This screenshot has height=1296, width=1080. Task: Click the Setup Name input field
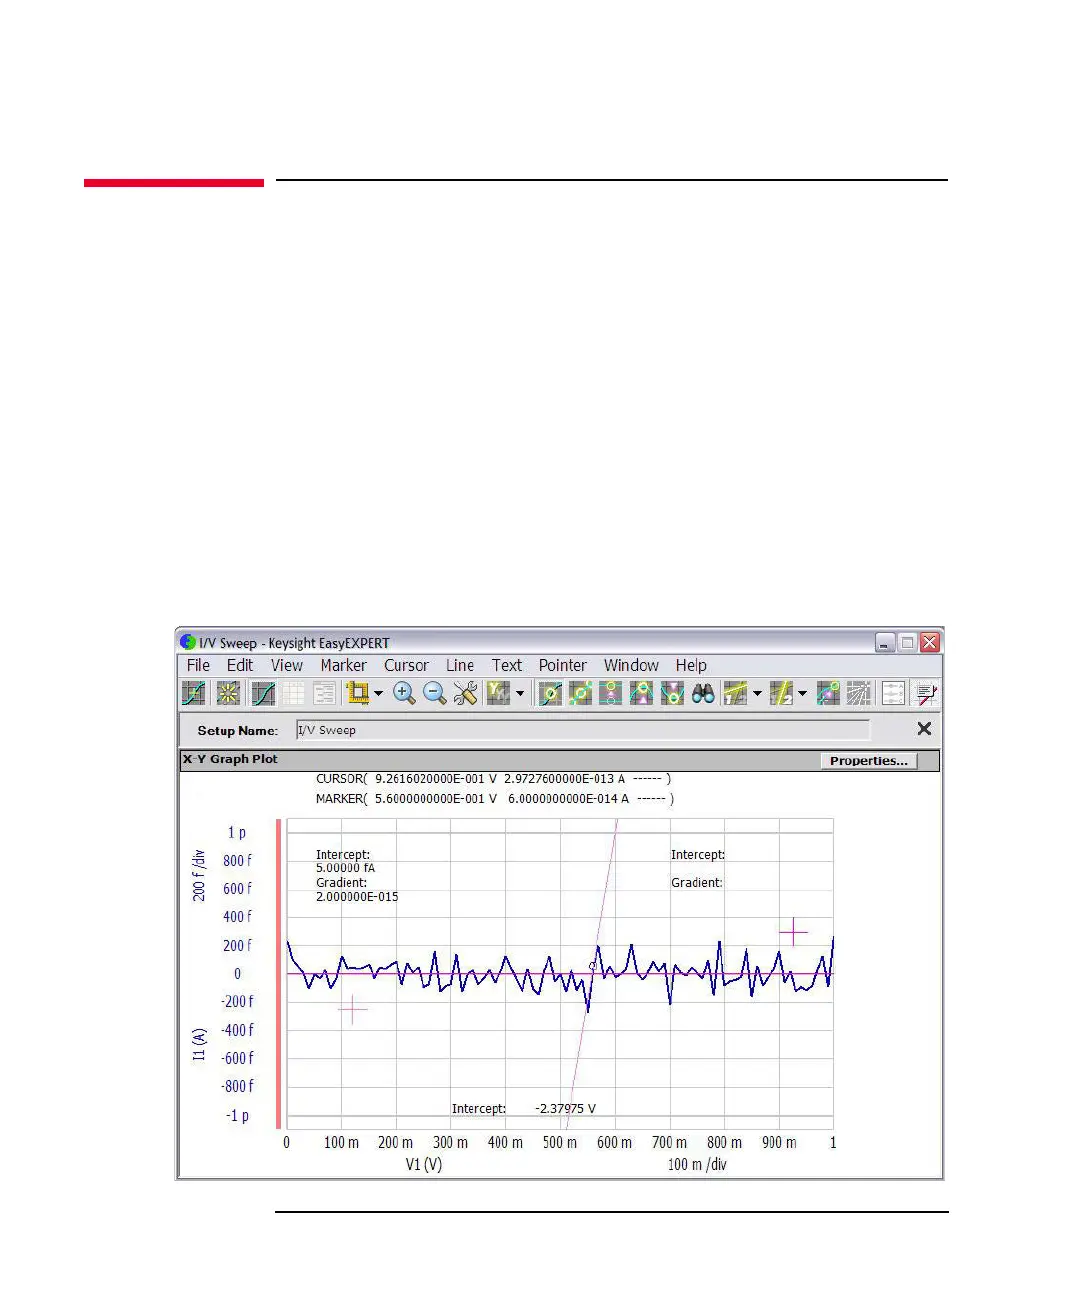[x=583, y=730]
